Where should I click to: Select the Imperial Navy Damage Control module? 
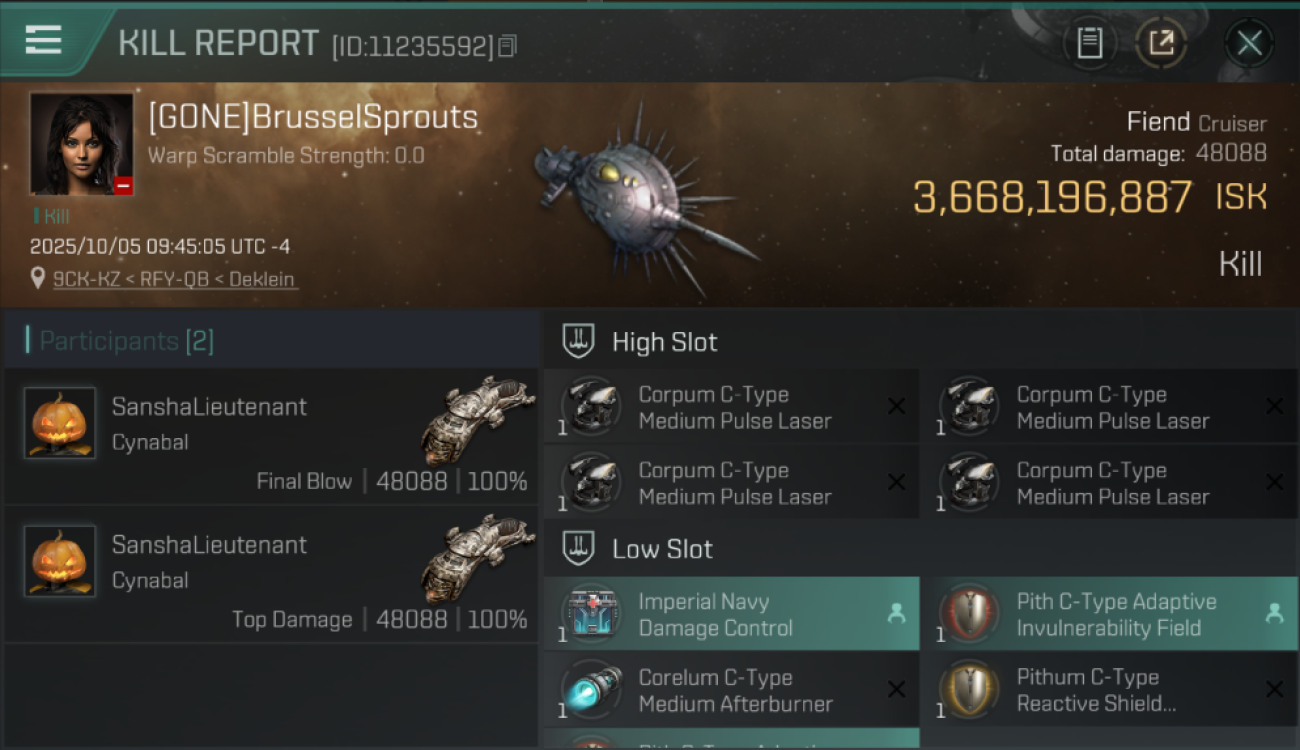(731, 615)
